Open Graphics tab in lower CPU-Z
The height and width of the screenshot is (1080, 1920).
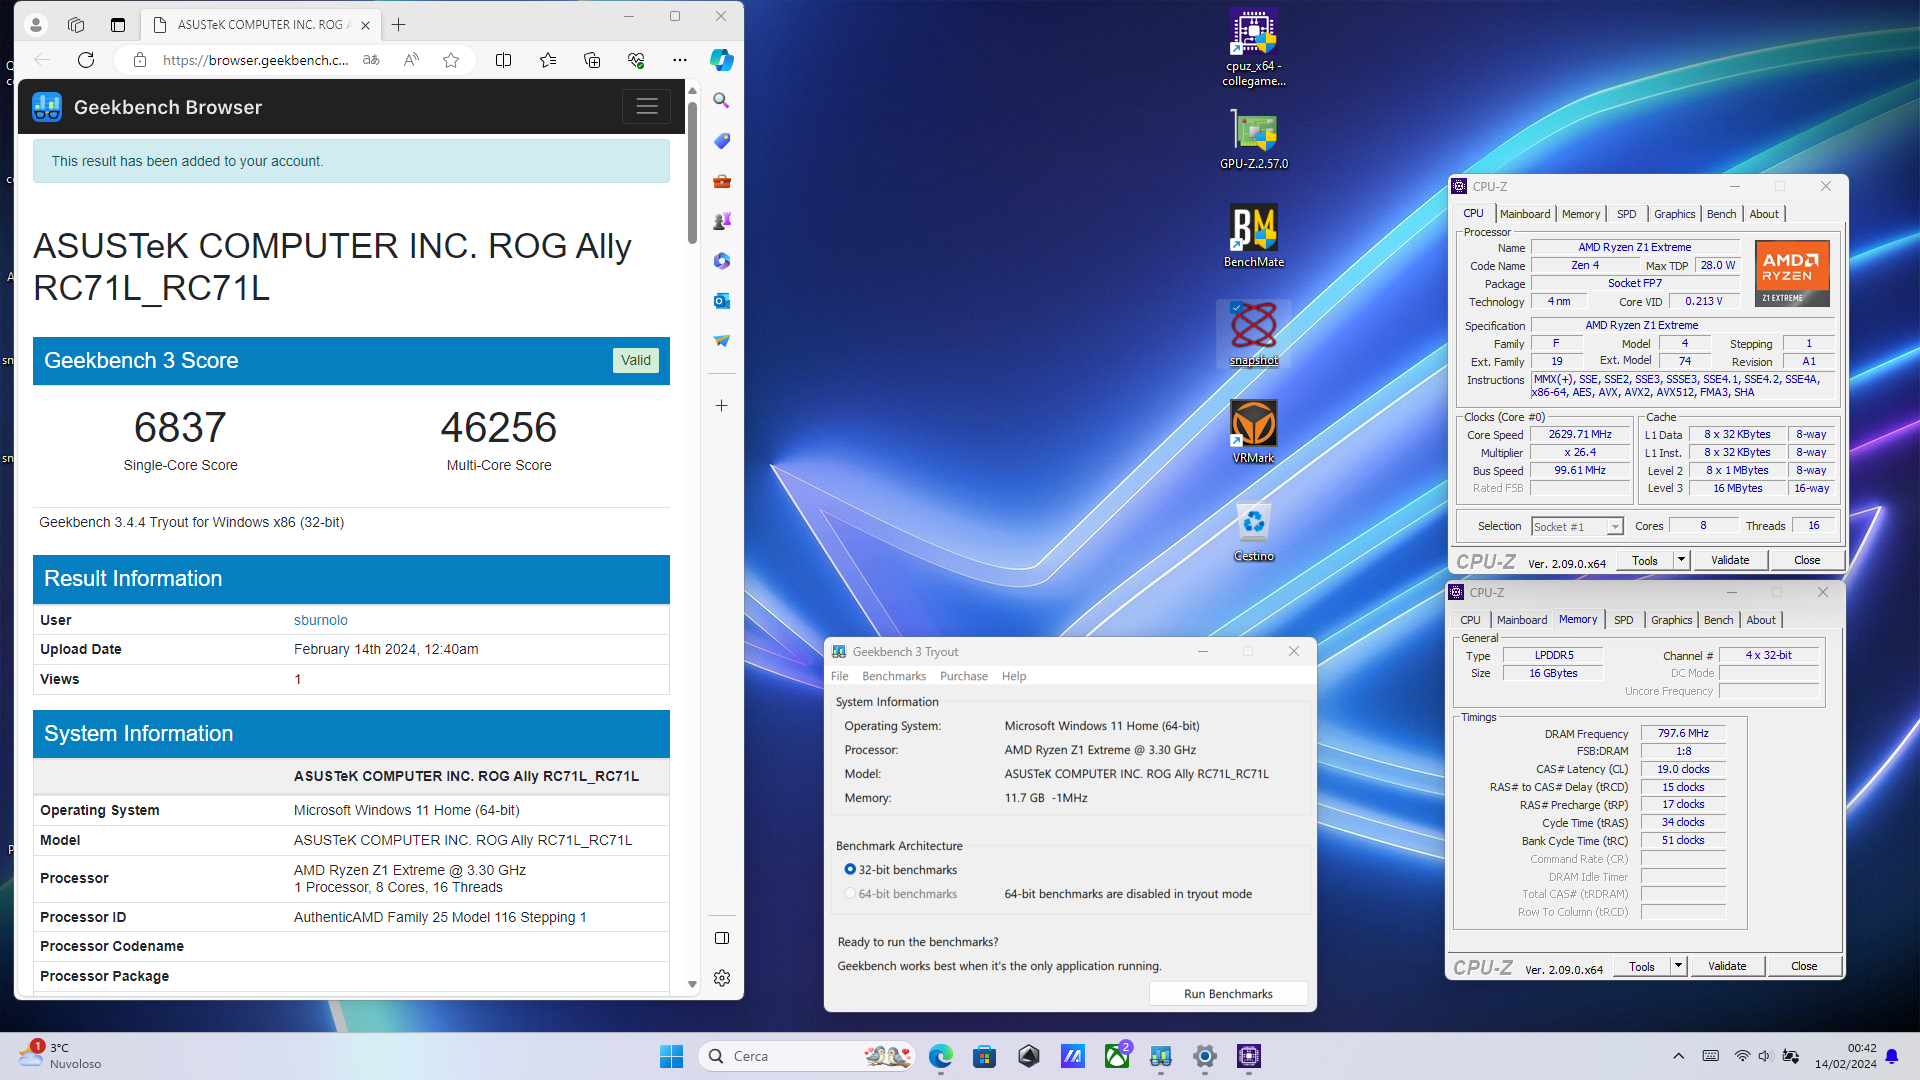(x=1672, y=620)
